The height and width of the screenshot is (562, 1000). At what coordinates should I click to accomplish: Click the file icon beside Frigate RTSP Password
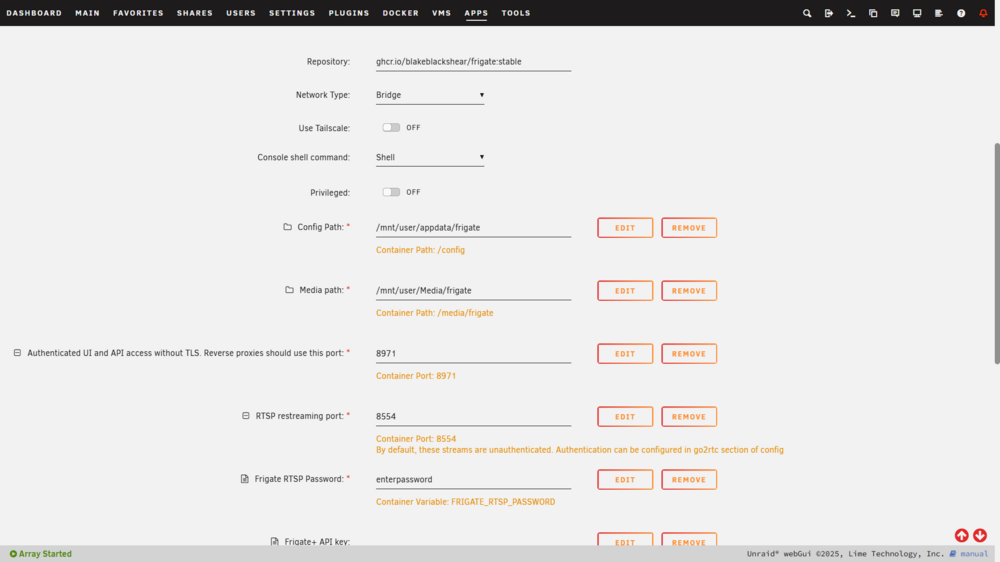(x=244, y=478)
